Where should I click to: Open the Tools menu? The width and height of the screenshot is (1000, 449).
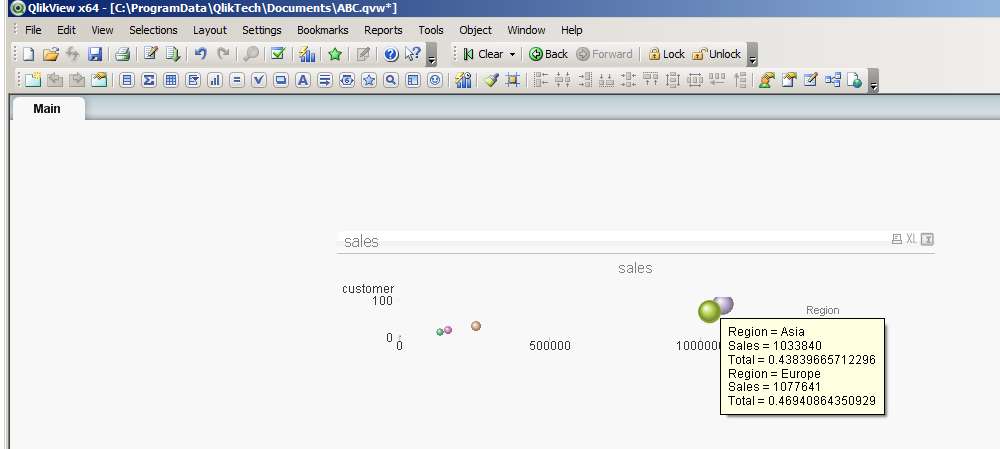431,30
